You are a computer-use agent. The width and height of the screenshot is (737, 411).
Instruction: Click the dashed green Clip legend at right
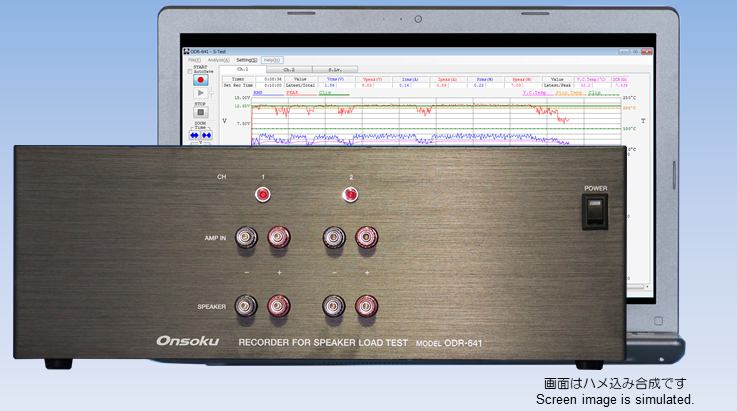pyautogui.click(x=604, y=93)
